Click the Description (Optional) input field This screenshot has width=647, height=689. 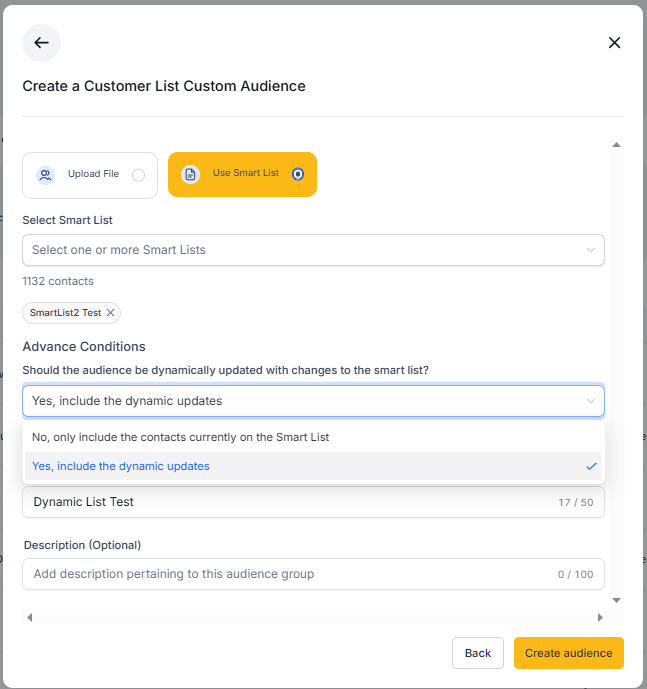click(x=290, y=574)
